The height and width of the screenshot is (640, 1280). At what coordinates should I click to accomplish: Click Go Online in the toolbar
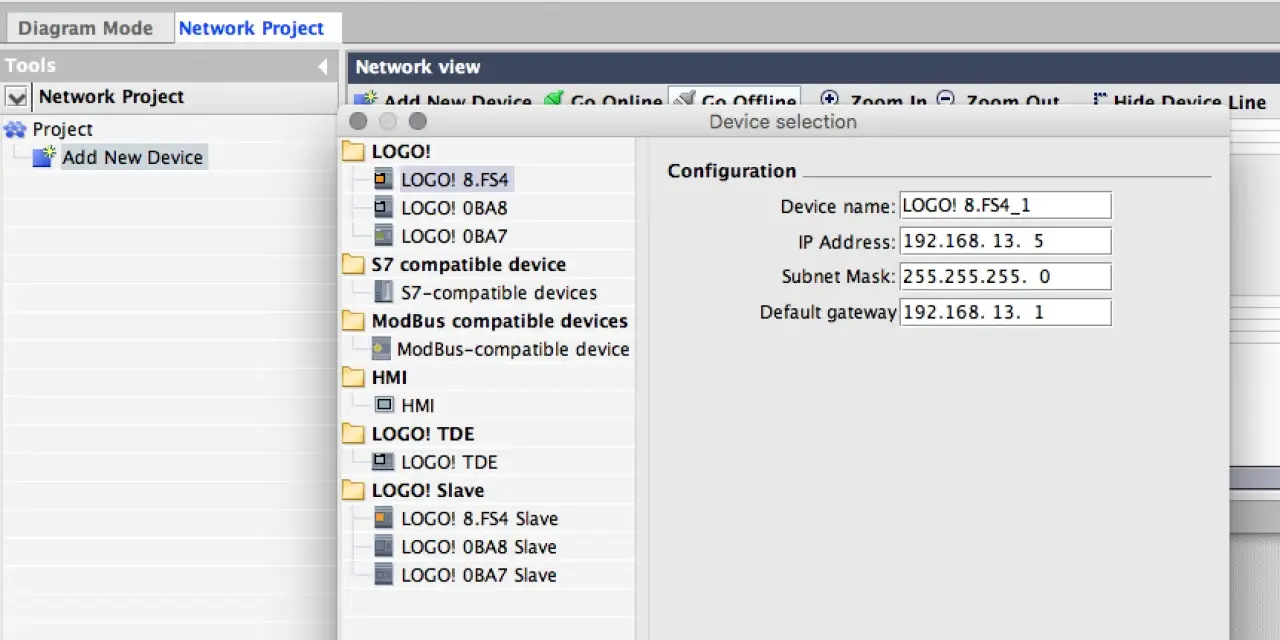604,102
